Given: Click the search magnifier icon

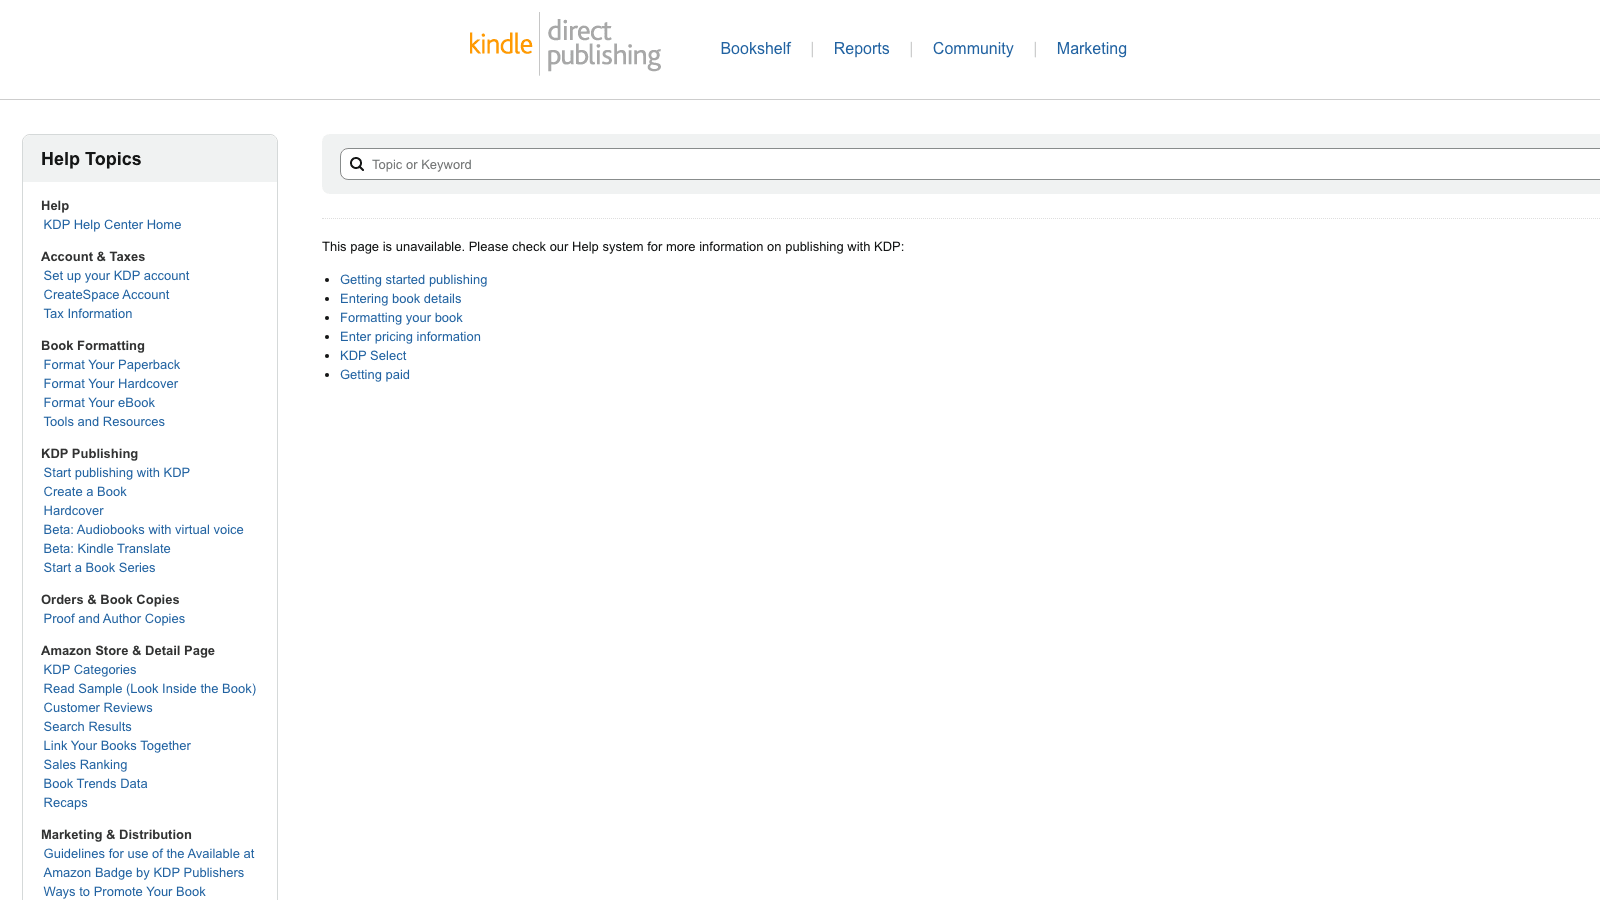Looking at the screenshot, I should [x=357, y=164].
